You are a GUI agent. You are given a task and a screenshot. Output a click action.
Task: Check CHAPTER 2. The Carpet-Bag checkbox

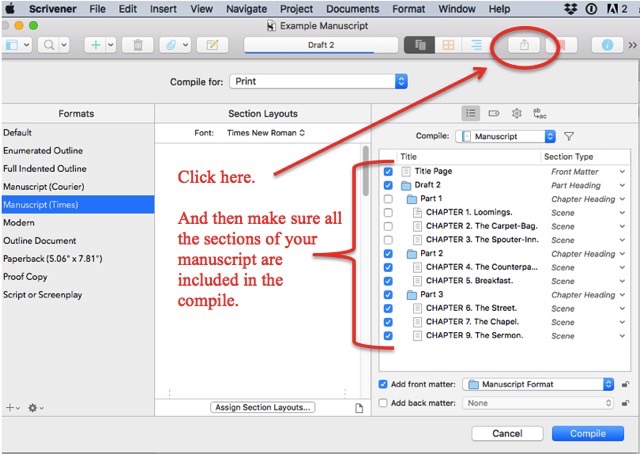click(388, 226)
